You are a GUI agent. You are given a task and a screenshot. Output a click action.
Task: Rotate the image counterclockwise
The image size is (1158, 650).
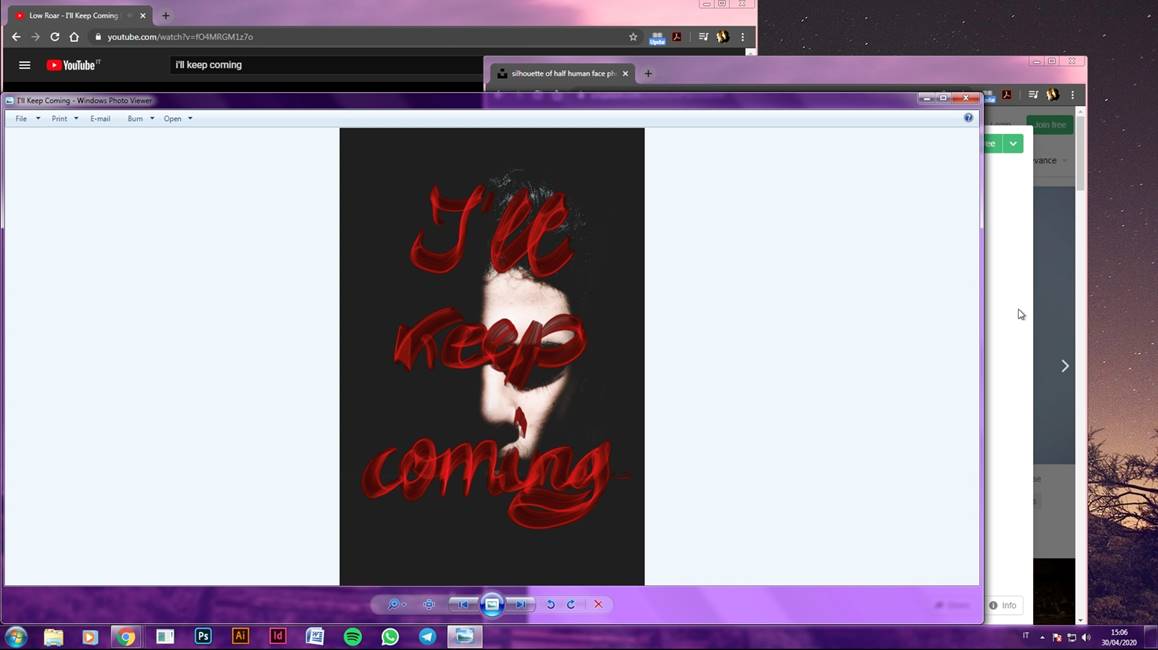coord(550,604)
